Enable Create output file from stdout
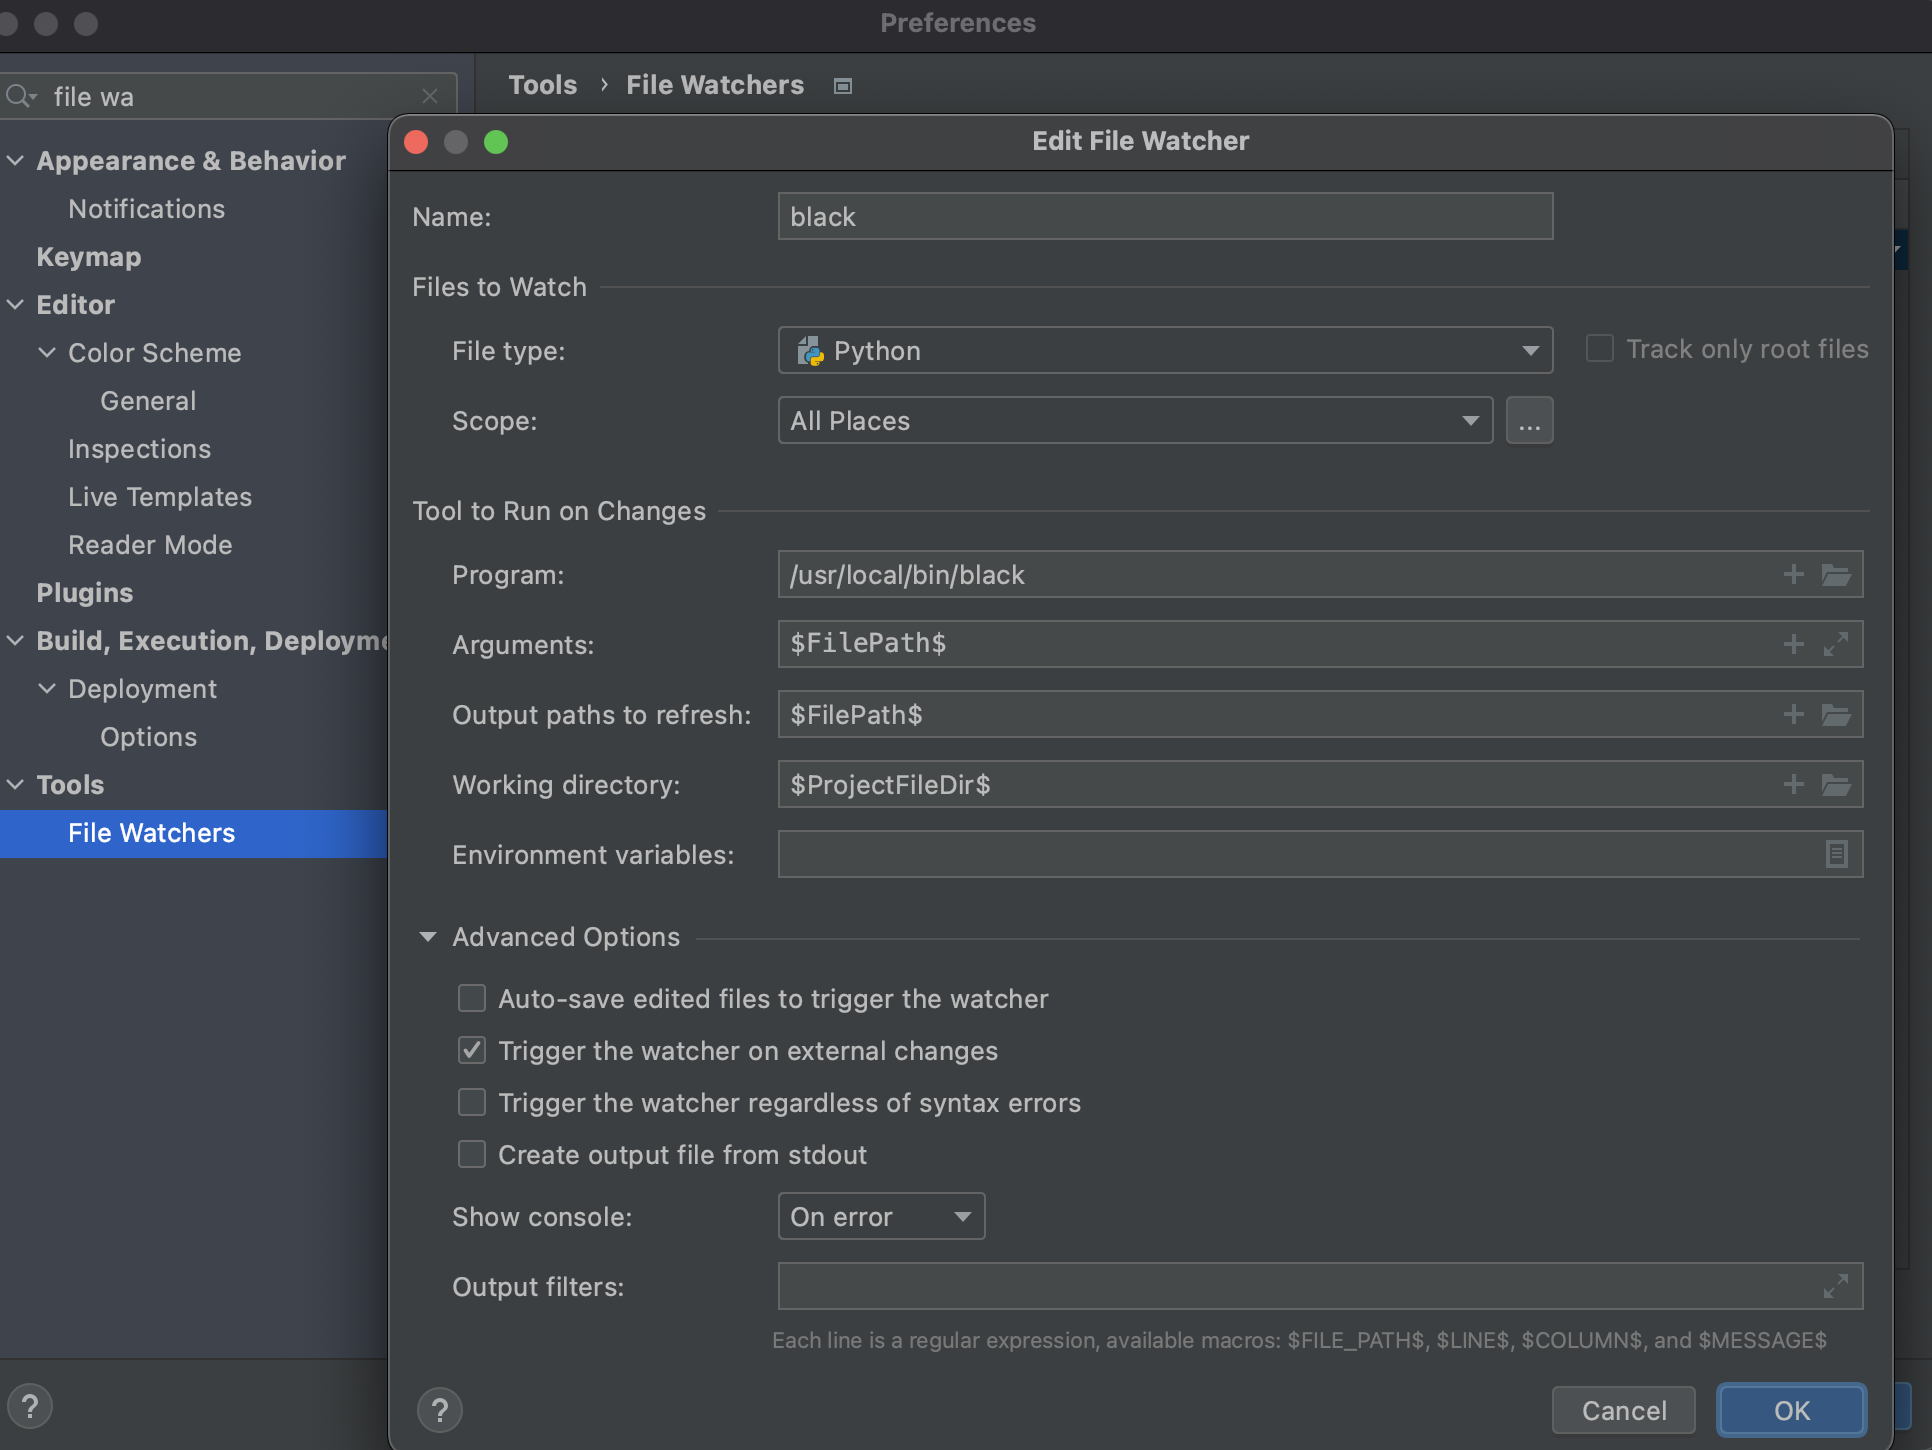This screenshot has height=1450, width=1932. (472, 1155)
